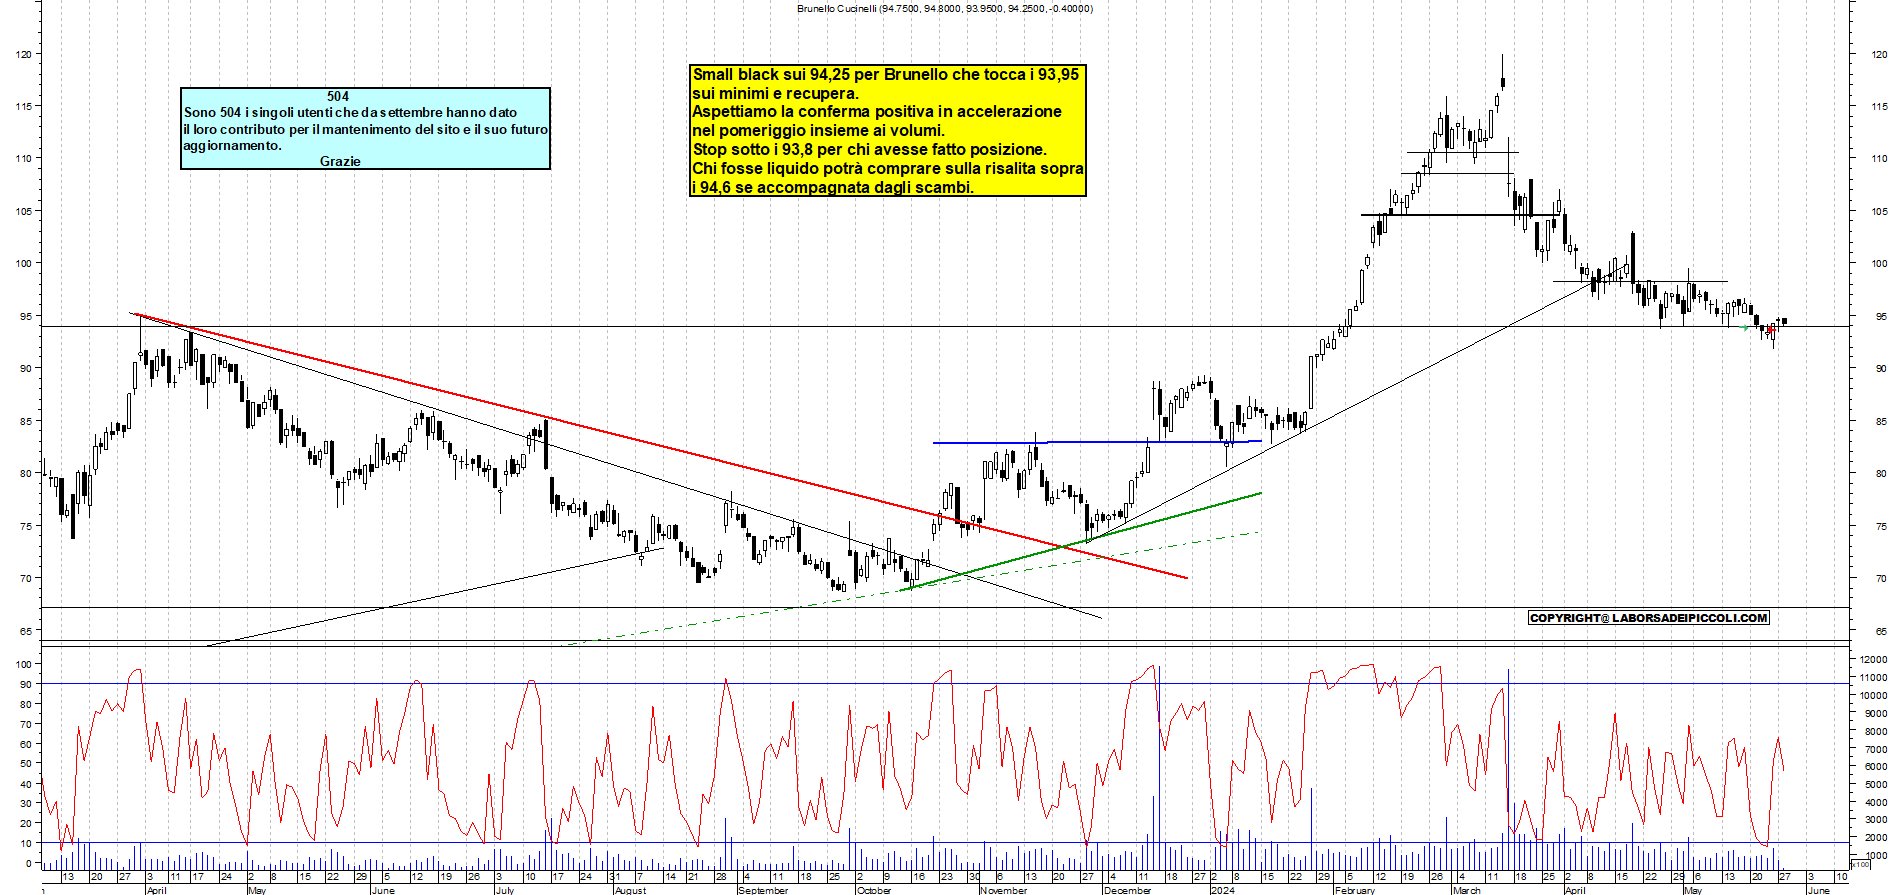Screen dimensions: 1890x895
Task: Click the tallest blue volume spike in March
Action: pyautogui.click(x=1508, y=770)
